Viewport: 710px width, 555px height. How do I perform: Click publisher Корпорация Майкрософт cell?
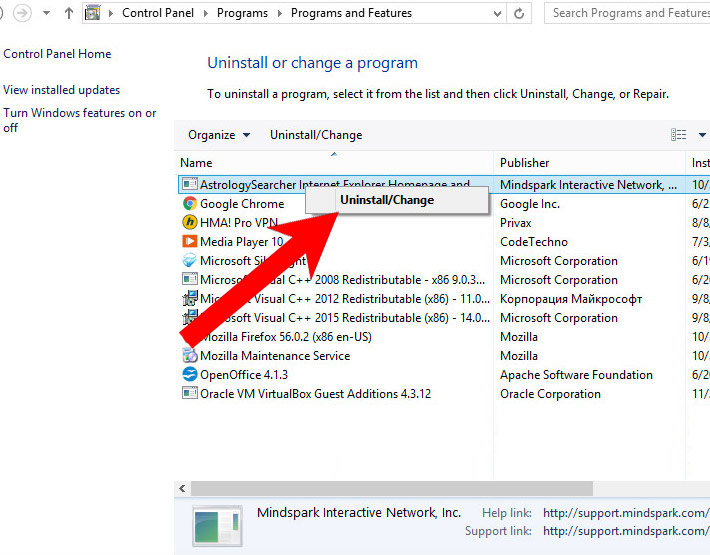tap(571, 299)
